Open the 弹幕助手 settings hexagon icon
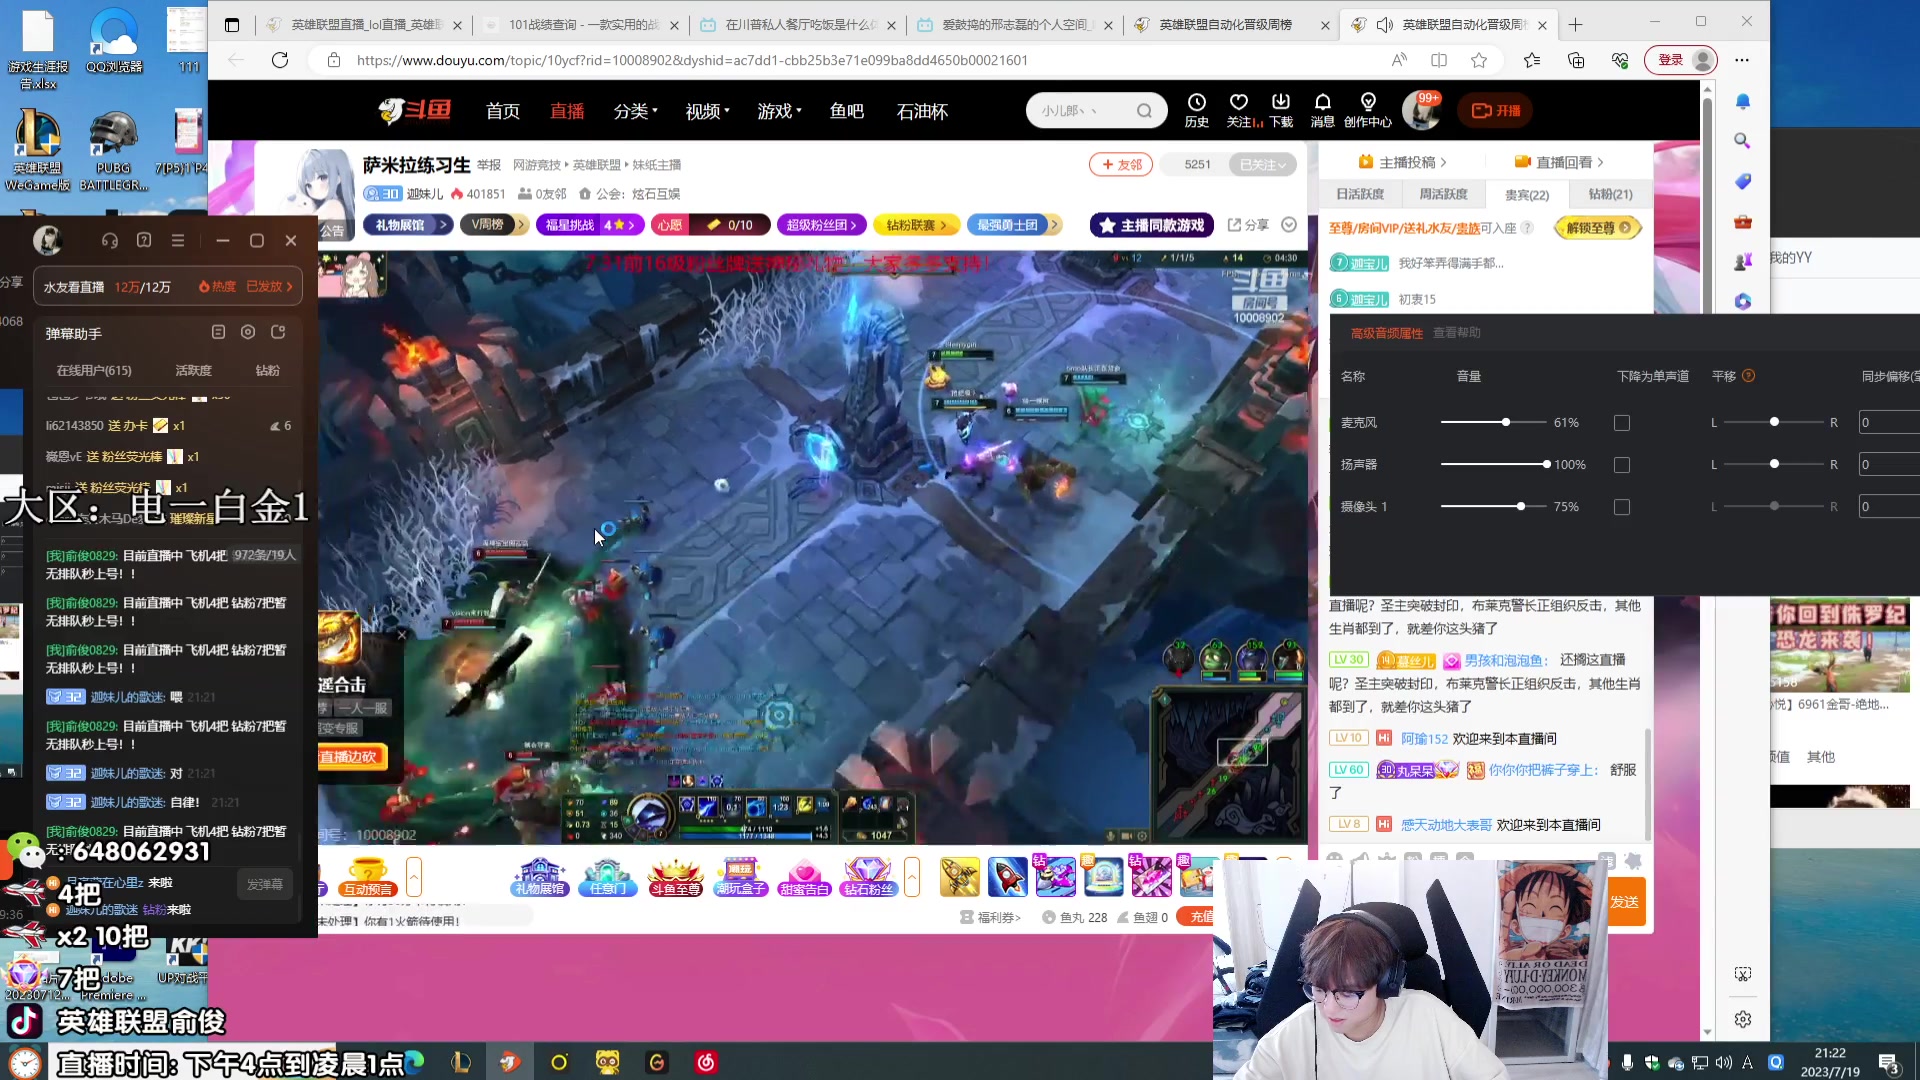Viewport: 1920px width, 1080px height. pos(248,332)
